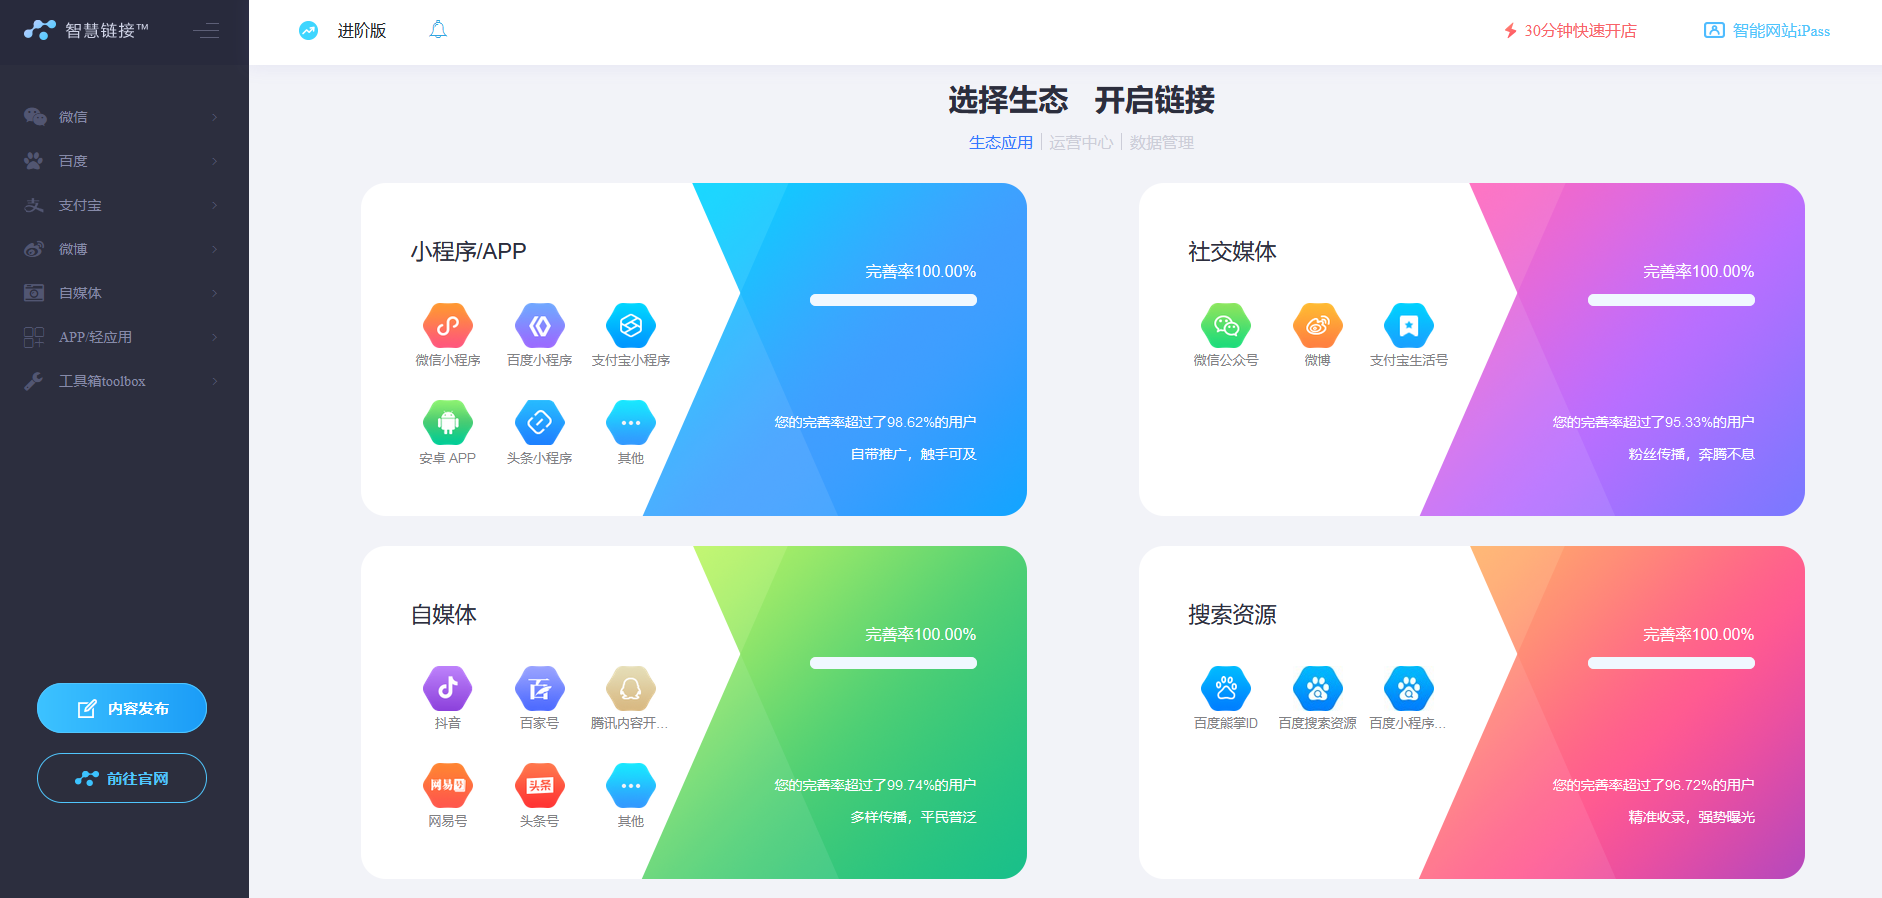Viewport: 1882px width, 898px height.
Task: Click the notification bell icon
Action: [438, 30]
